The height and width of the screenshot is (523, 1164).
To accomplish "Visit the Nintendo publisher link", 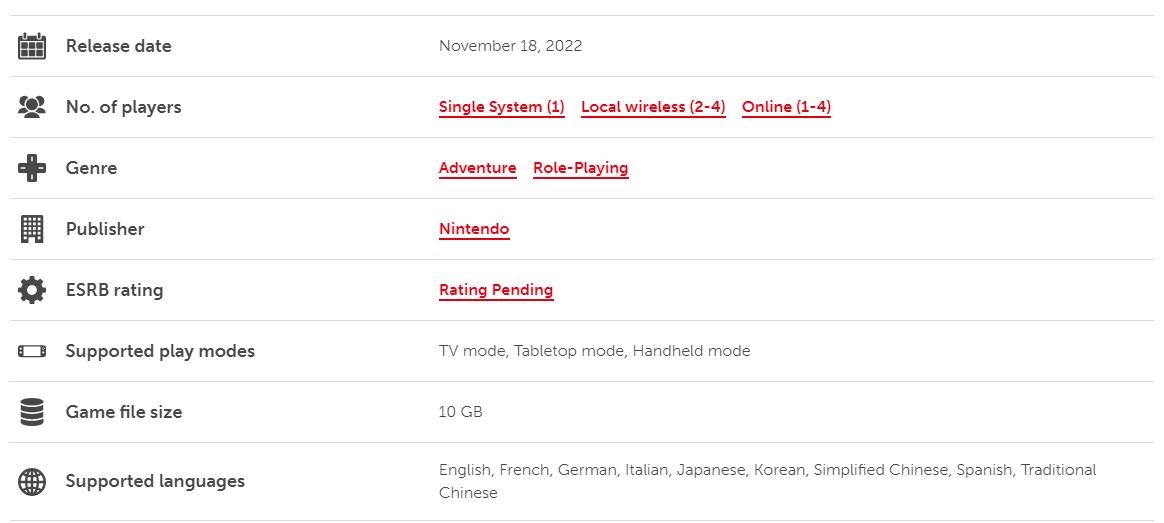I will point(474,229).
